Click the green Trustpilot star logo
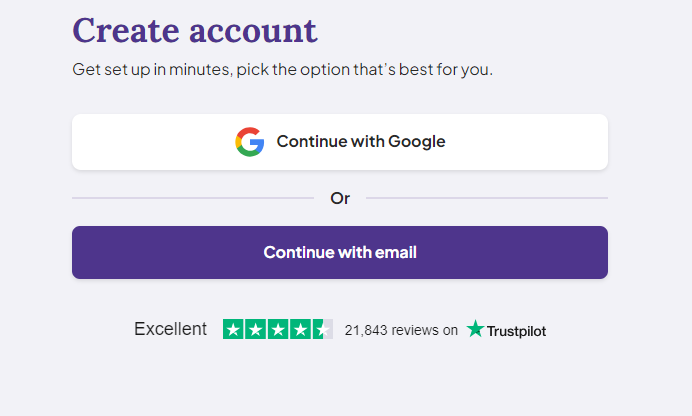The width and height of the screenshot is (692, 416). tap(475, 329)
